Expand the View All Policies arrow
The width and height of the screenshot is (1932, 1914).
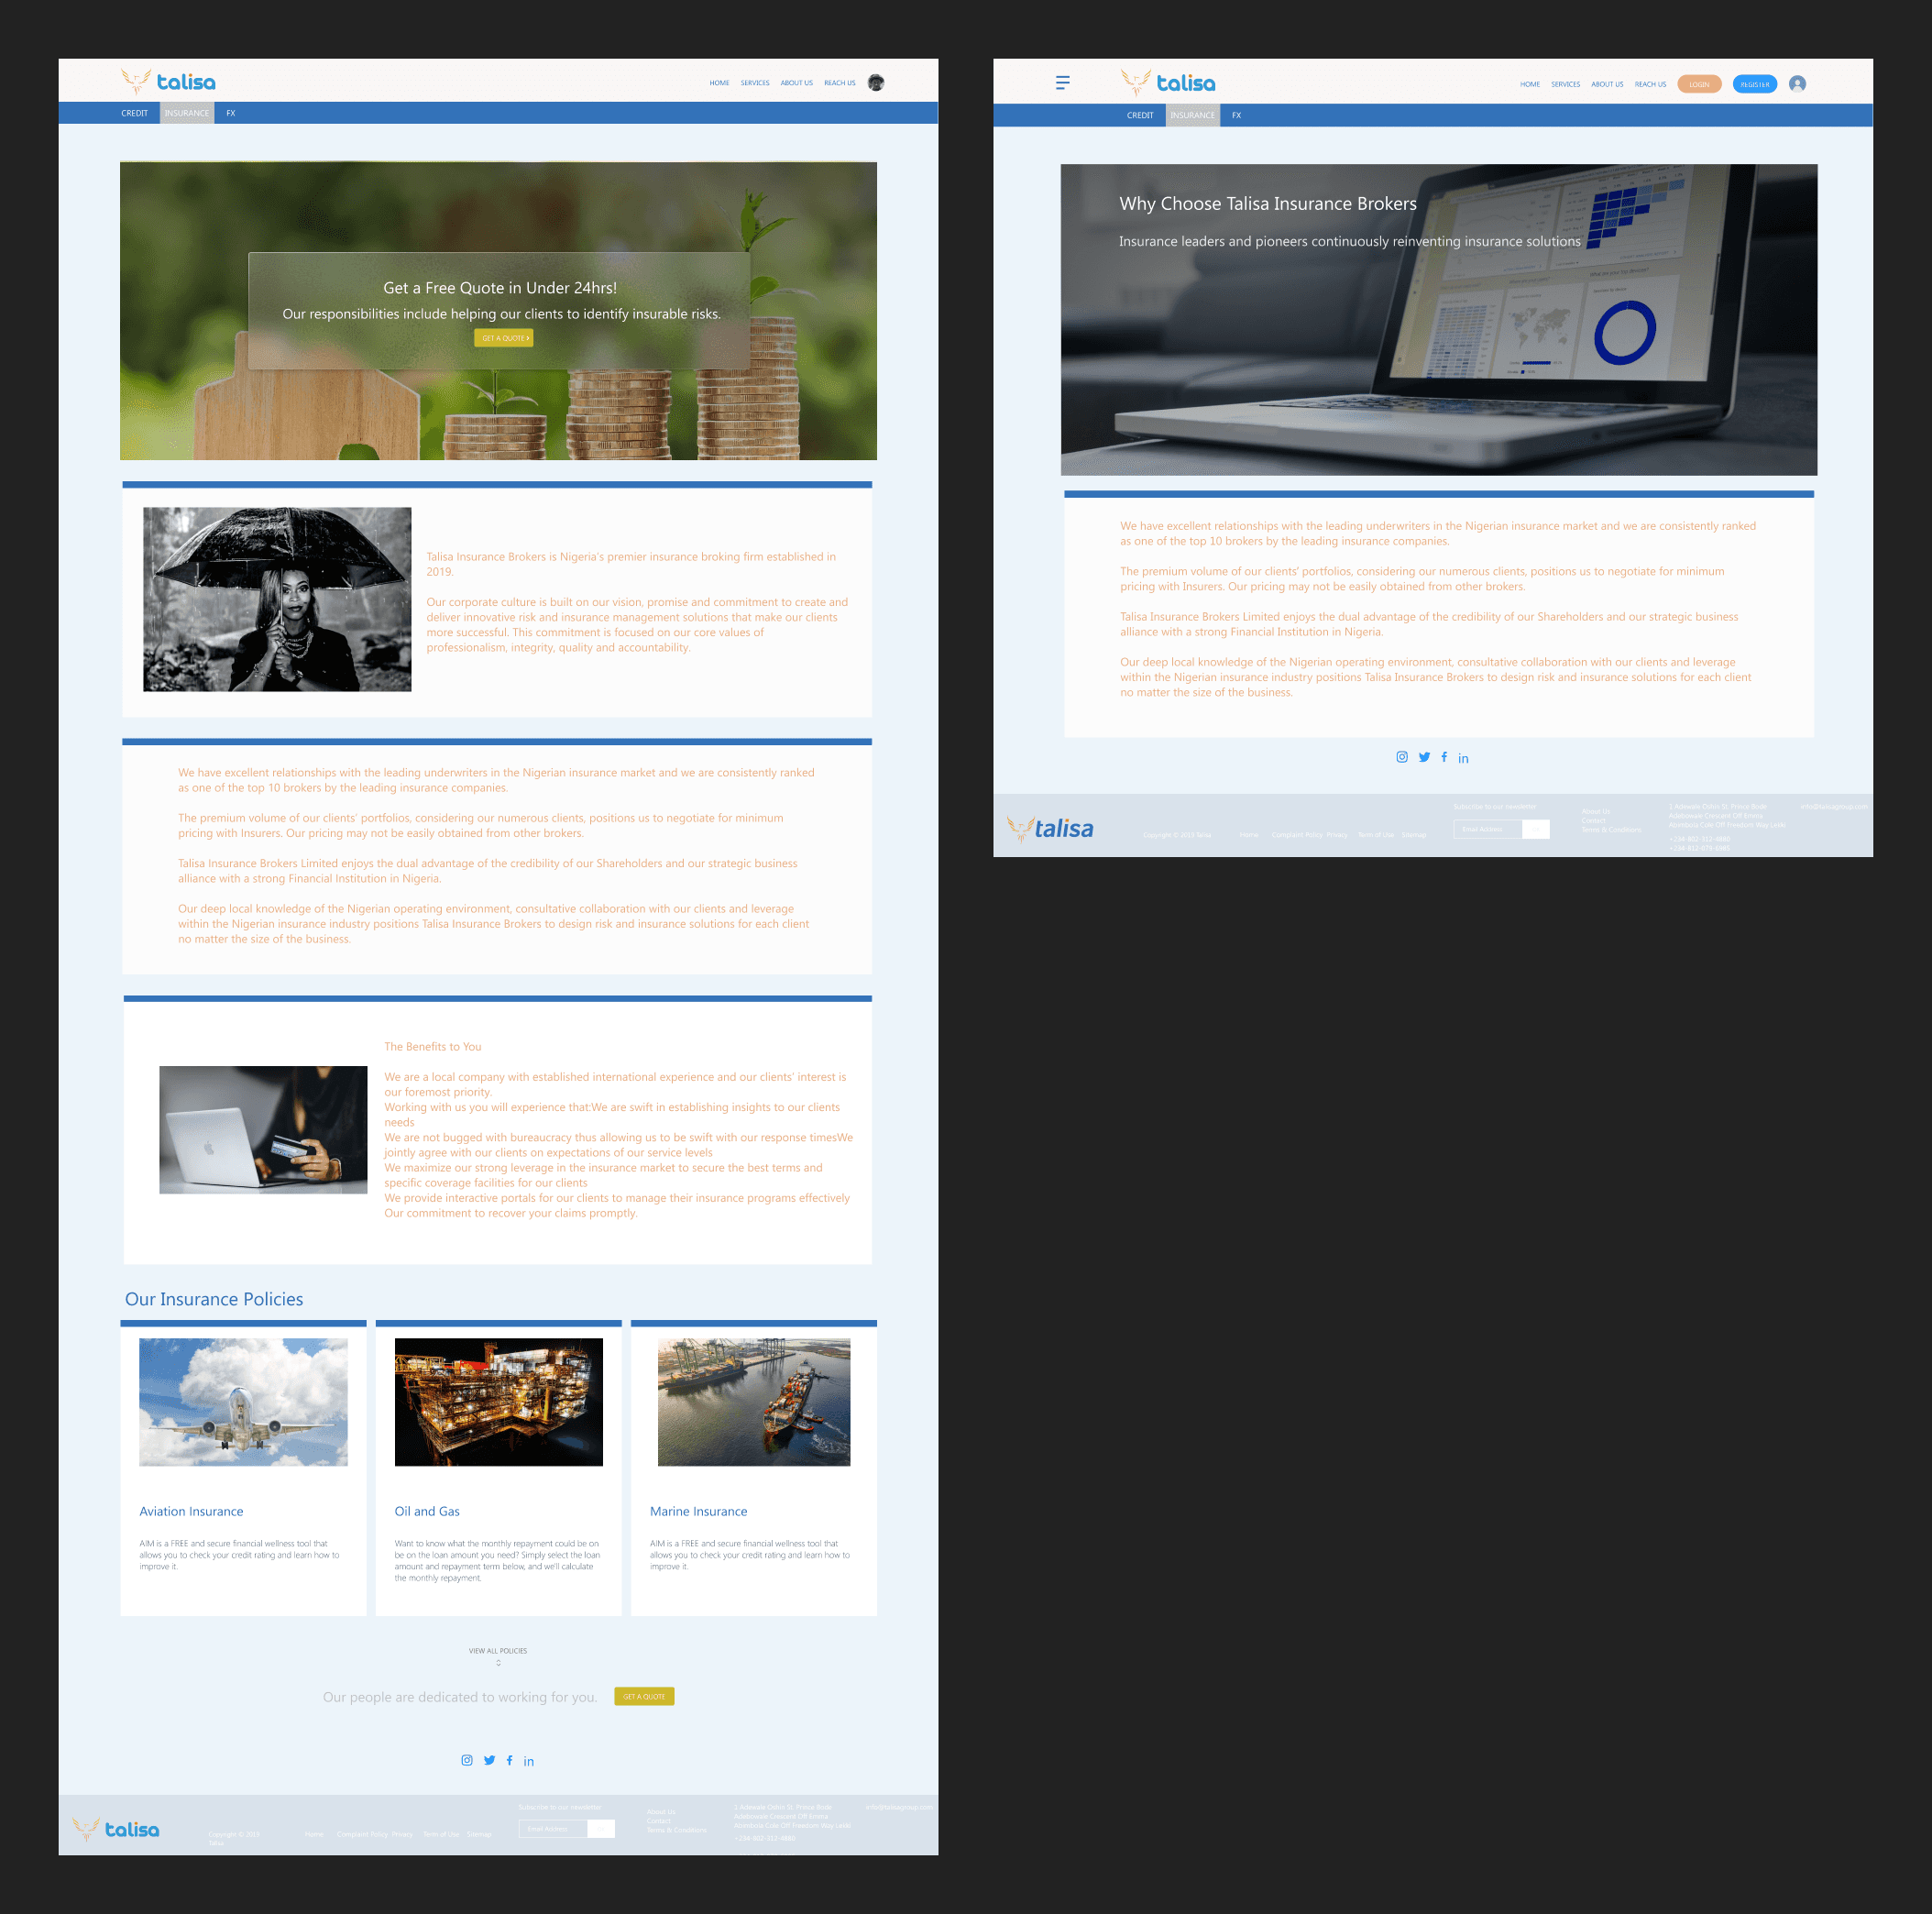coord(498,1663)
